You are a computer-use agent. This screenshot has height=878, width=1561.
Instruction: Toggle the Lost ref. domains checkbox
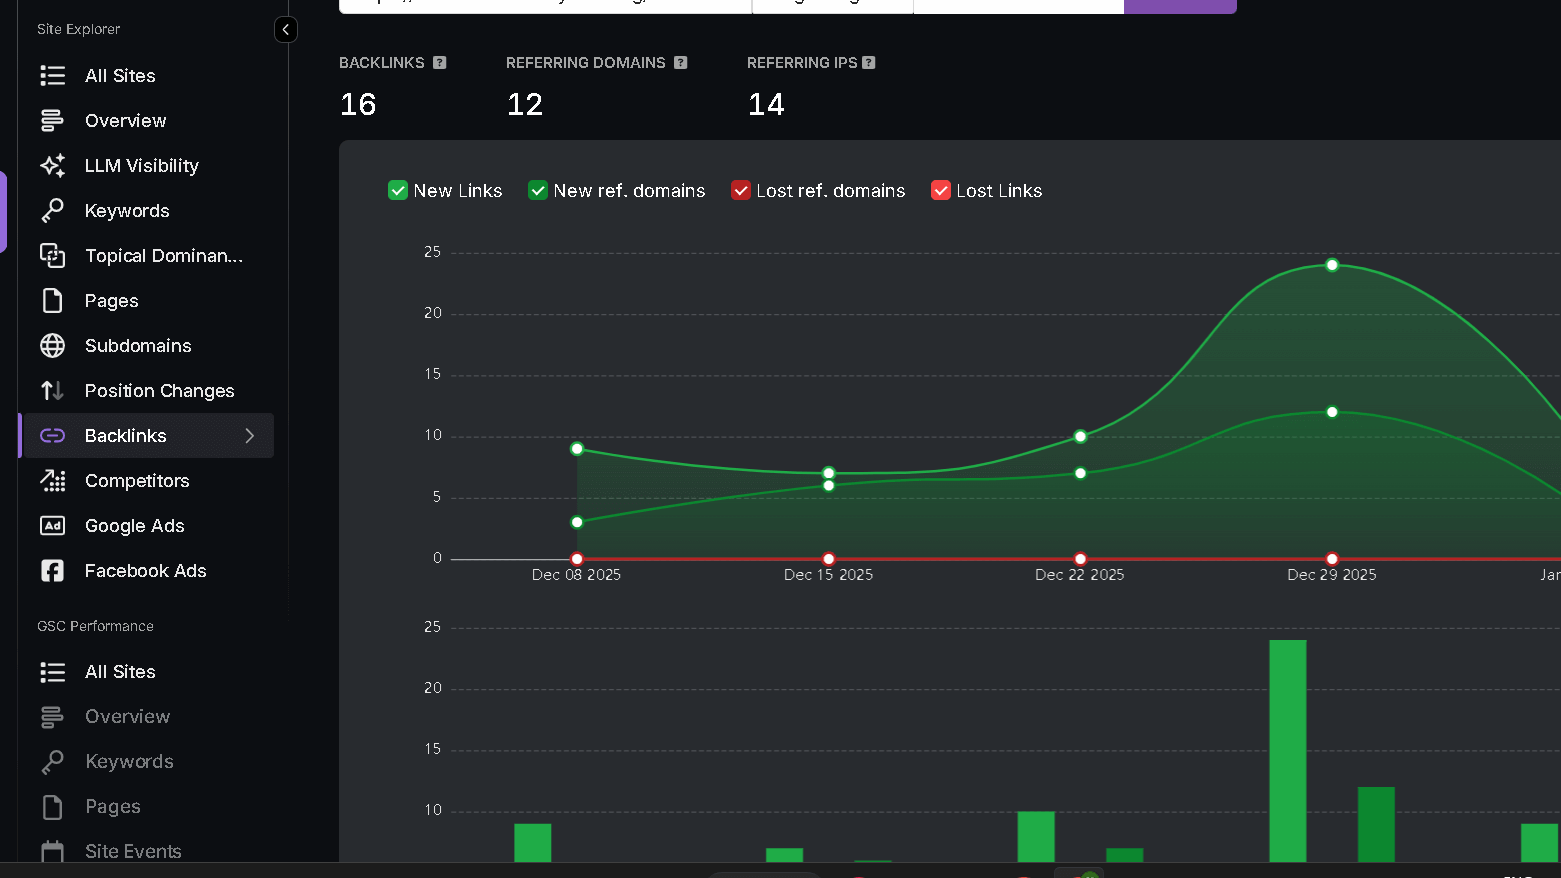coord(741,189)
